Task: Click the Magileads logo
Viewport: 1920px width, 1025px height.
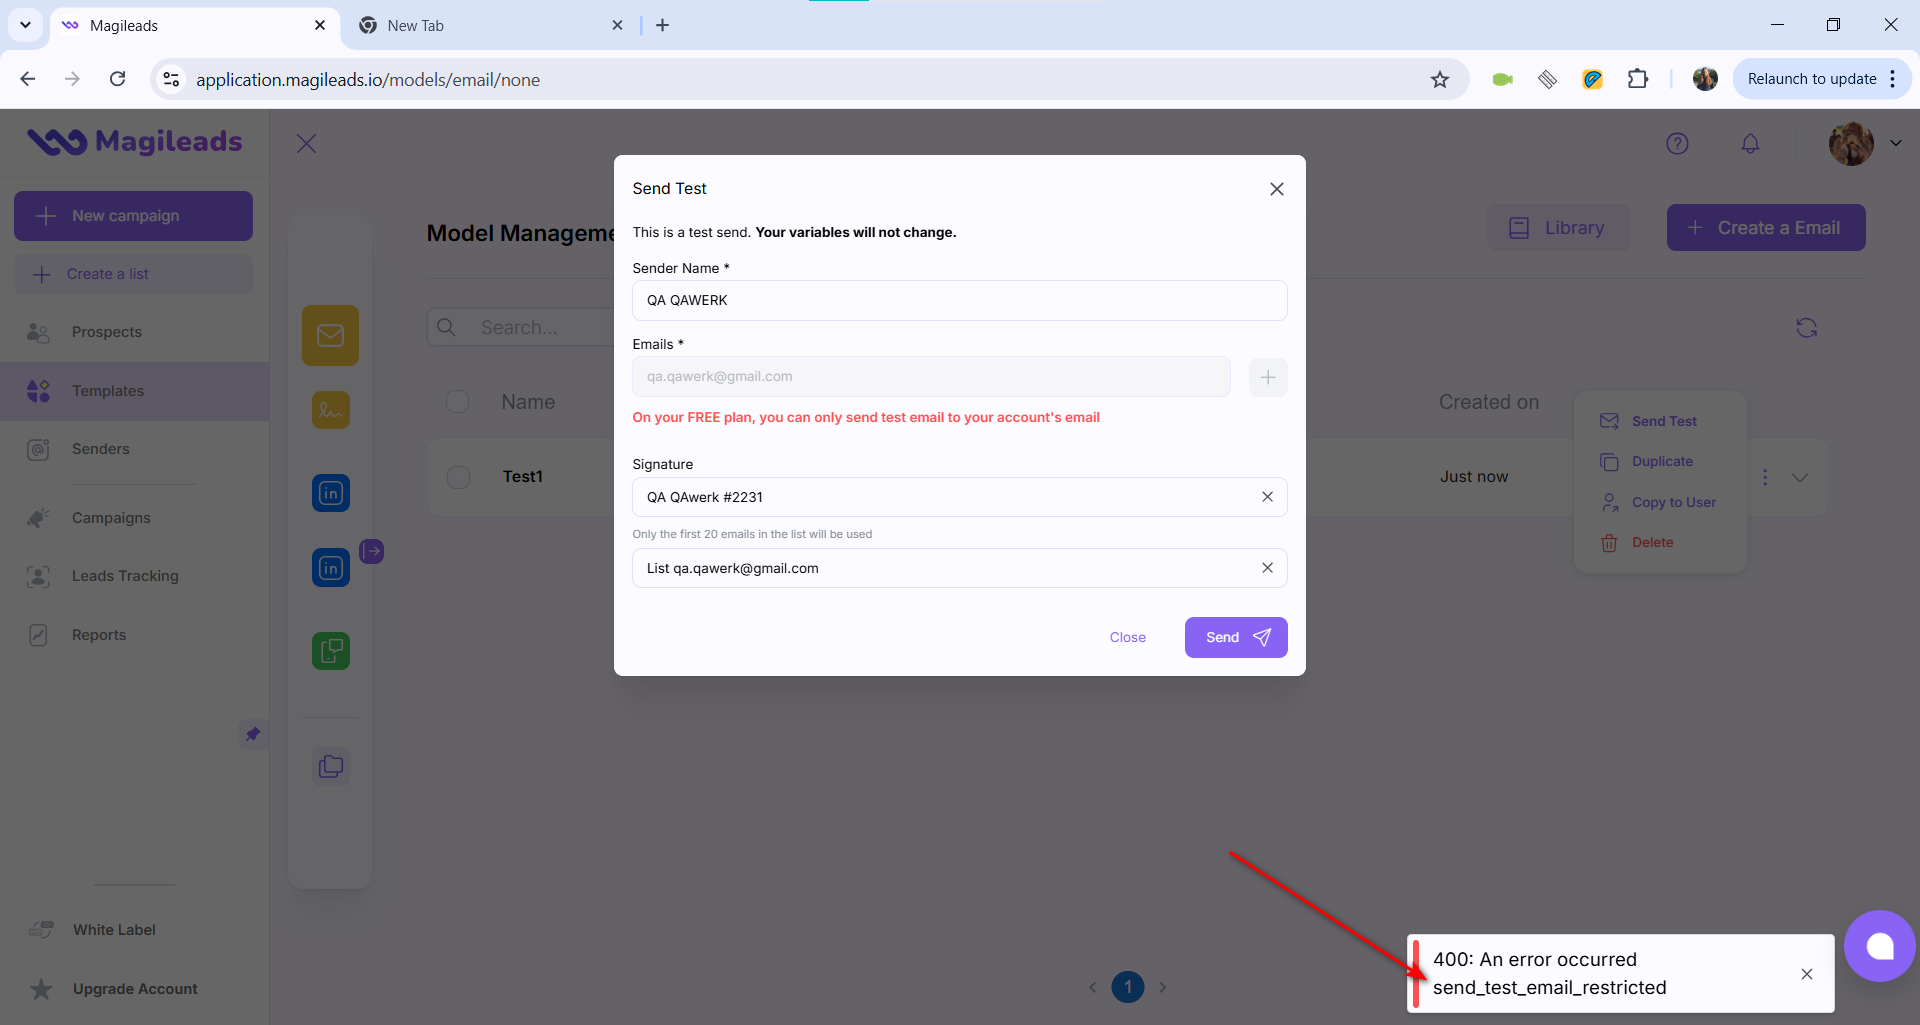Action: point(134,142)
